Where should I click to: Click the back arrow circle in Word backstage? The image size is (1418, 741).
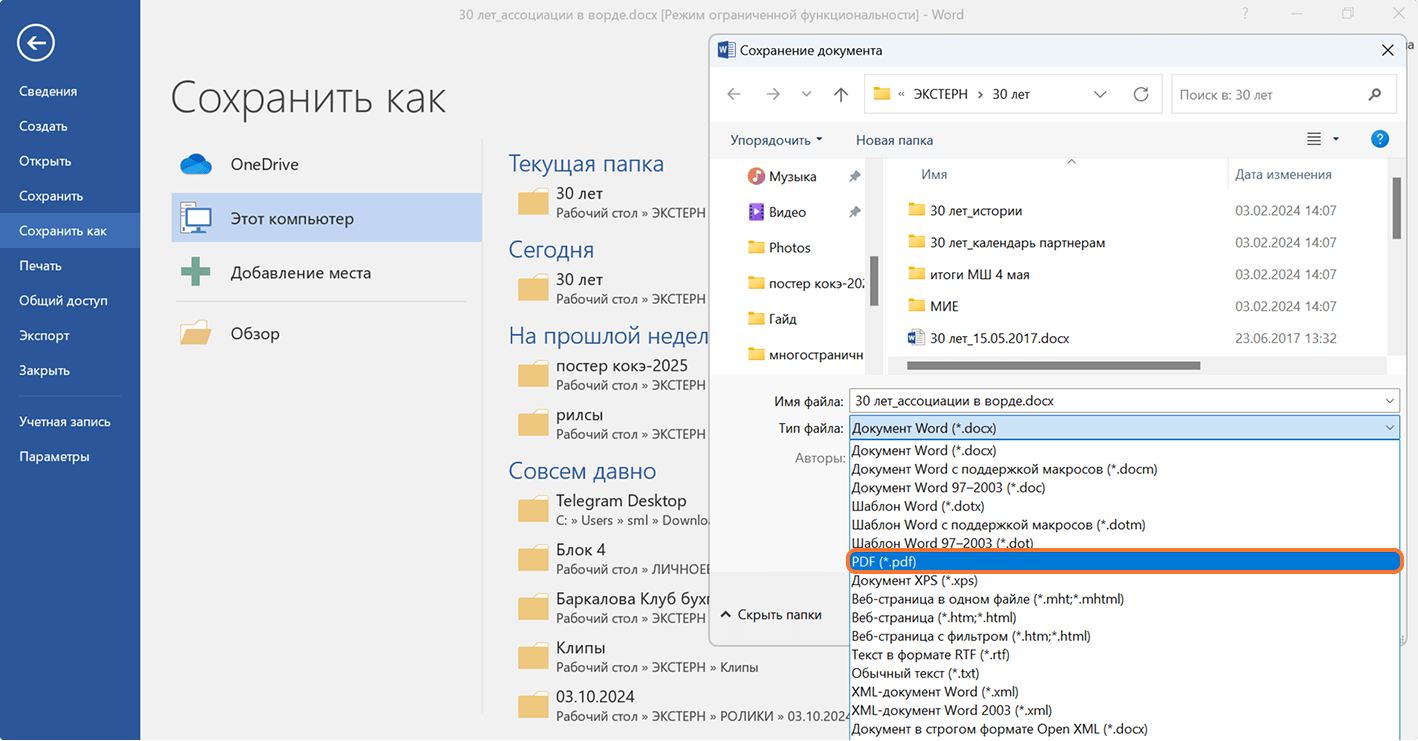36,42
